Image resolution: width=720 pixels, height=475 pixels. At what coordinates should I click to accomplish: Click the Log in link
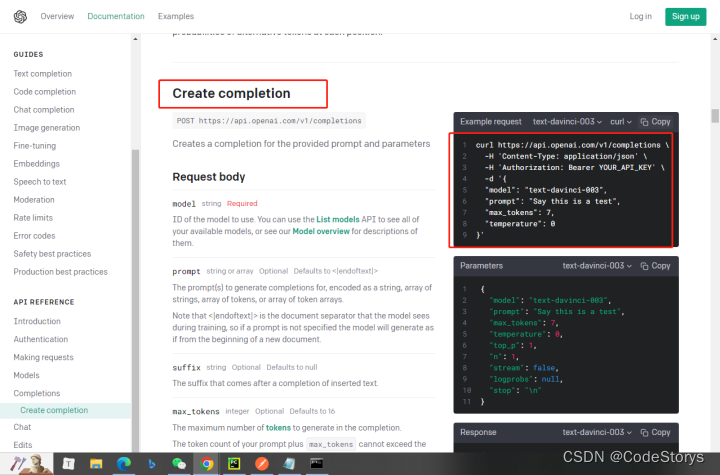pyautogui.click(x=641, y=17)
